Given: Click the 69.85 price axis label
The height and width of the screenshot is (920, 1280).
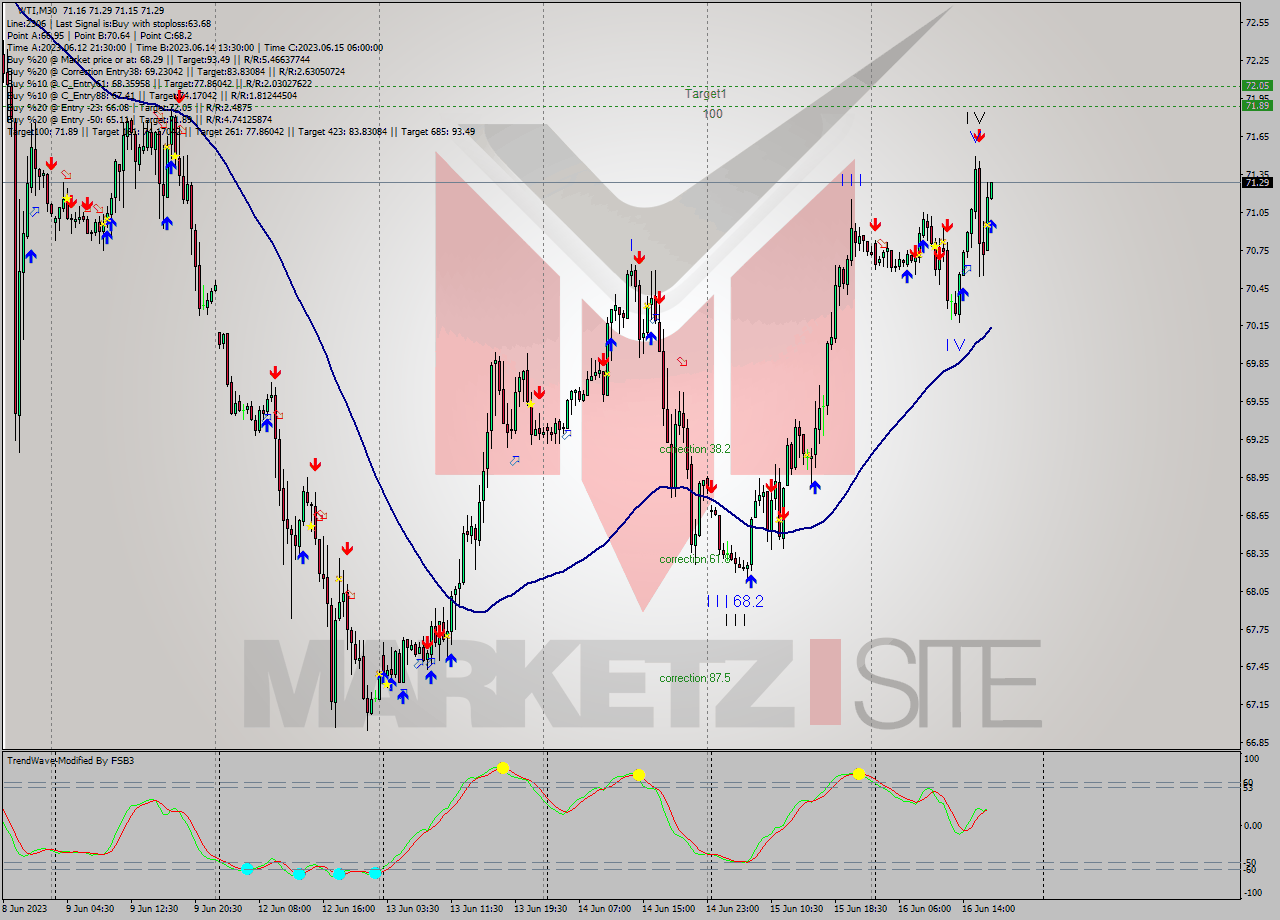Looking at the screenshot, I should (x=1257, y=364).
